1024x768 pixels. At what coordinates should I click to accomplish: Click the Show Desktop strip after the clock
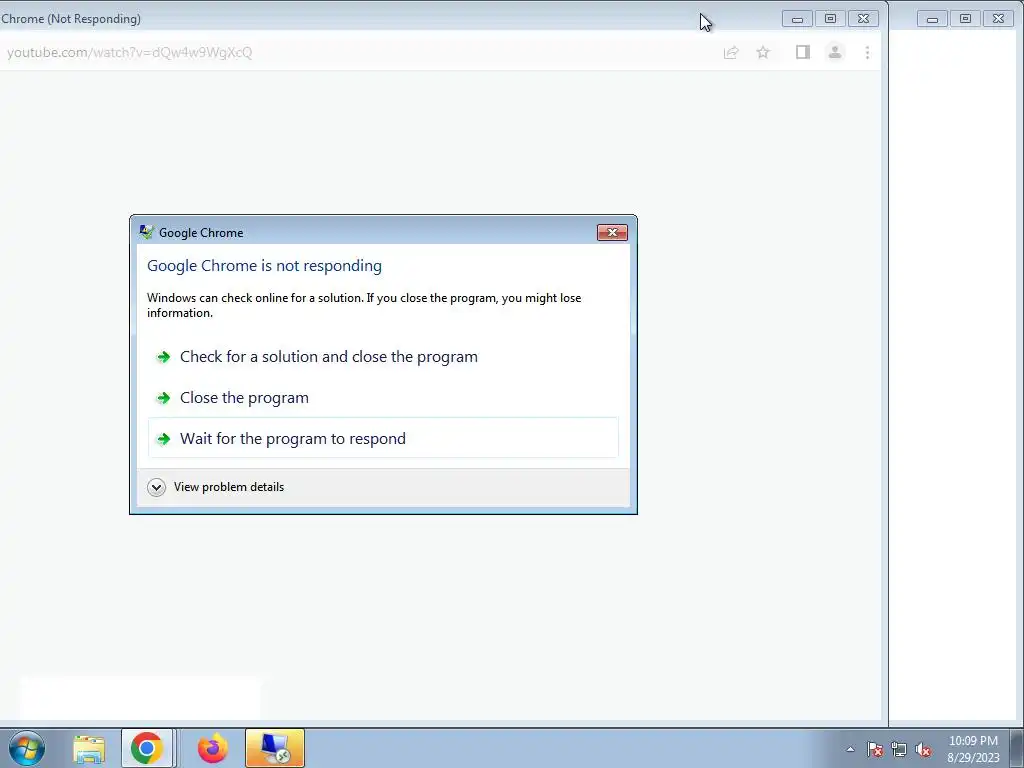1017,748
